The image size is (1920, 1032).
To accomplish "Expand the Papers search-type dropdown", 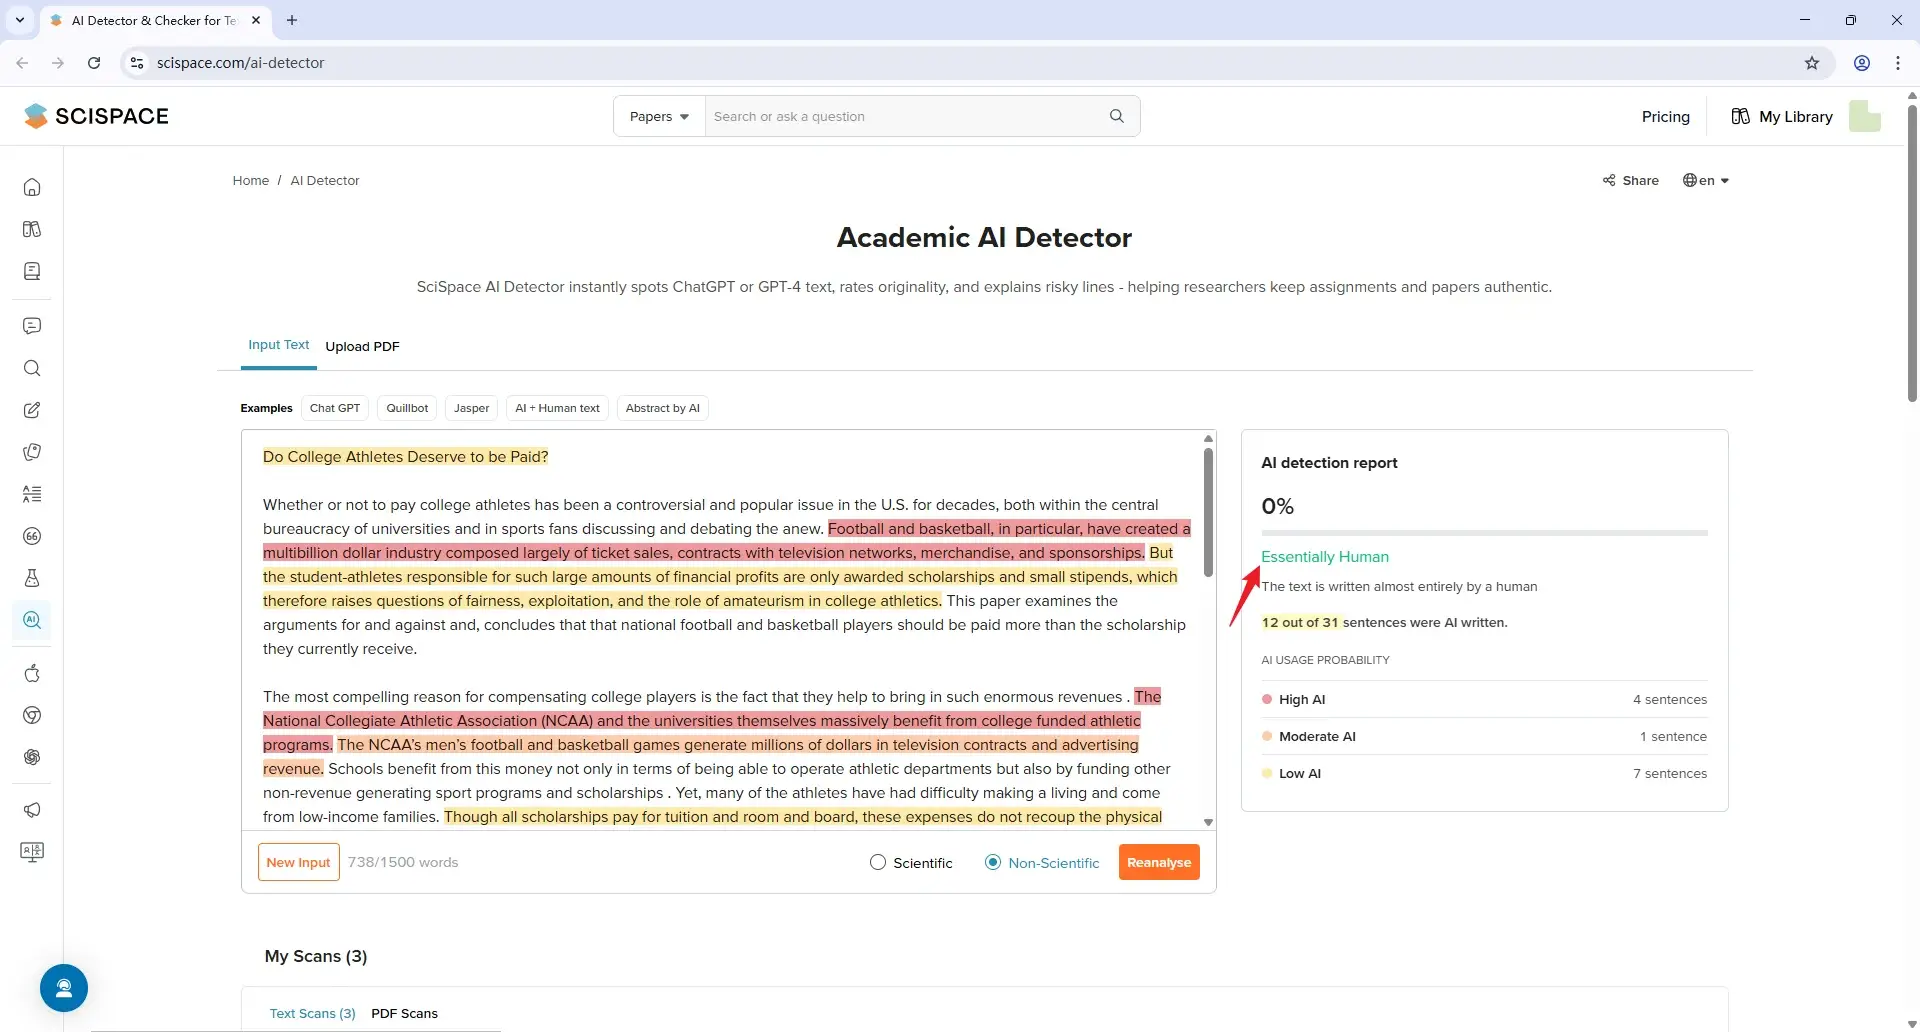I will 659,116.
